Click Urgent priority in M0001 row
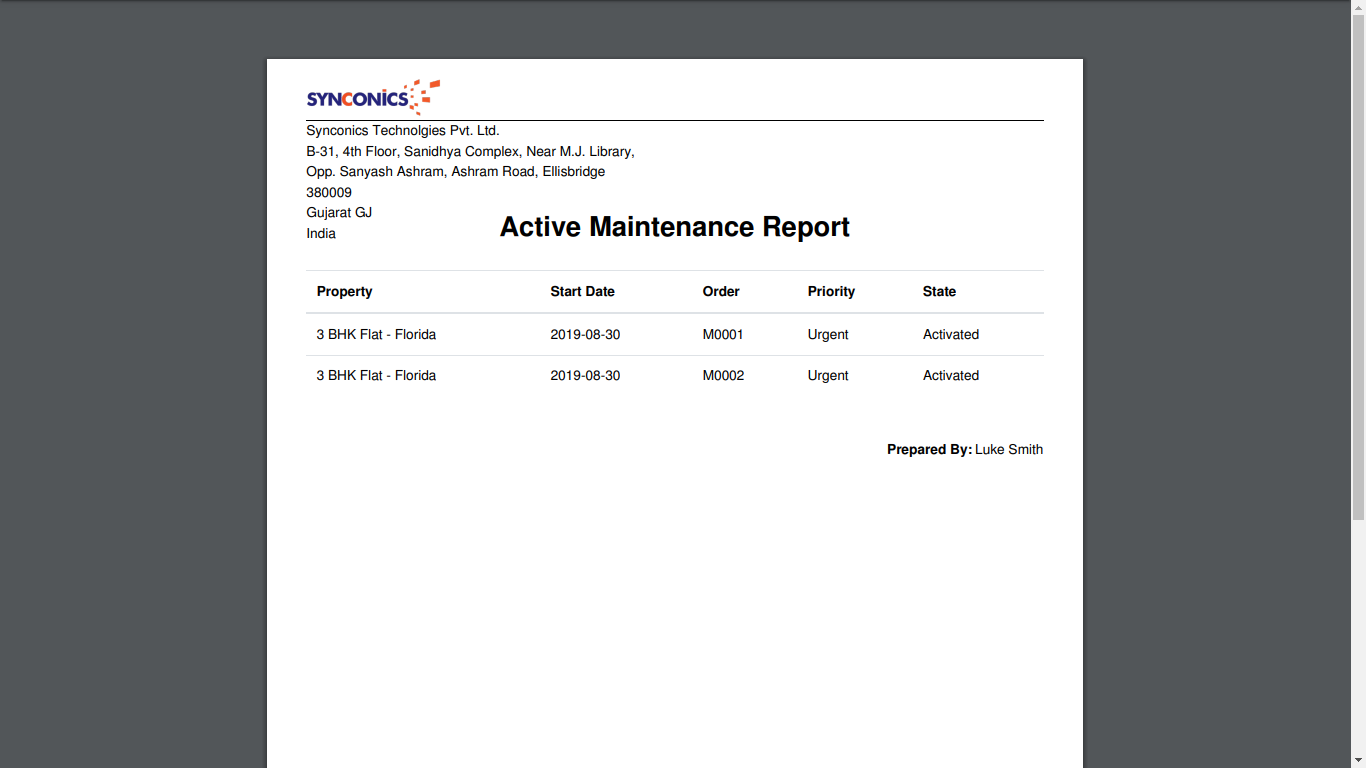The image size is (1366, 768). (828, 335)
